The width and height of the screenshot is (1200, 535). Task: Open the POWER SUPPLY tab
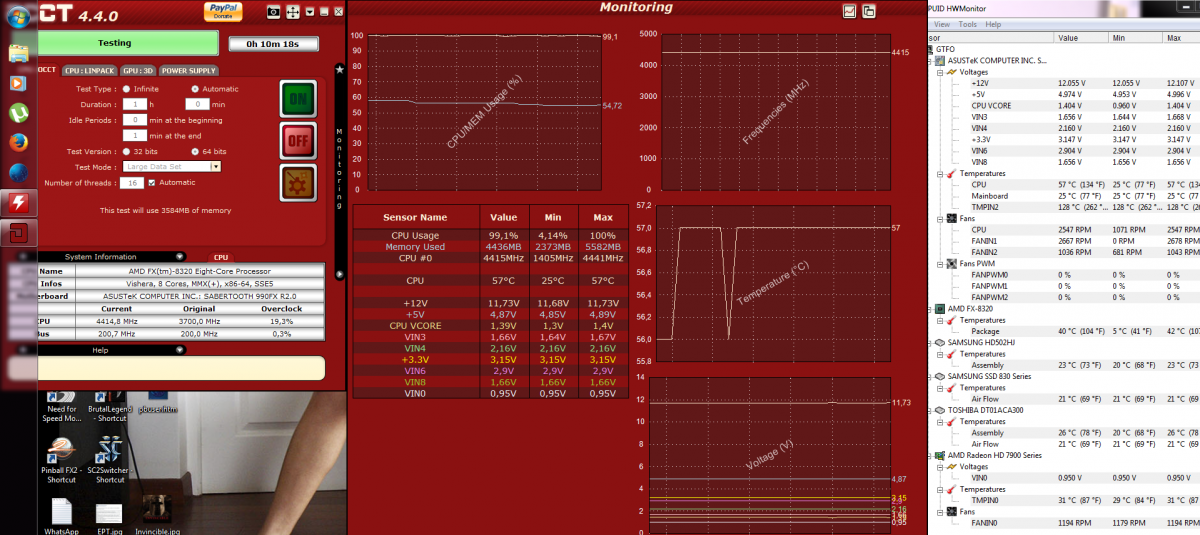[189, 71]
